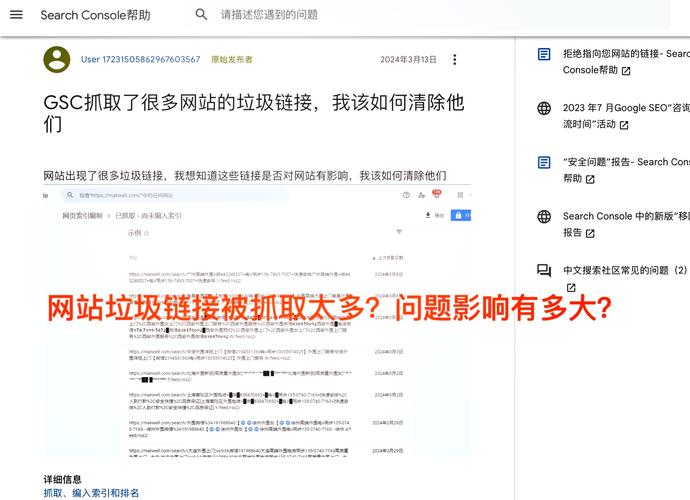Click the globe icon beside 2023年7月Google SEO
Image resolution: width=690 pixels, height=500 pixels.
[544, 108]
